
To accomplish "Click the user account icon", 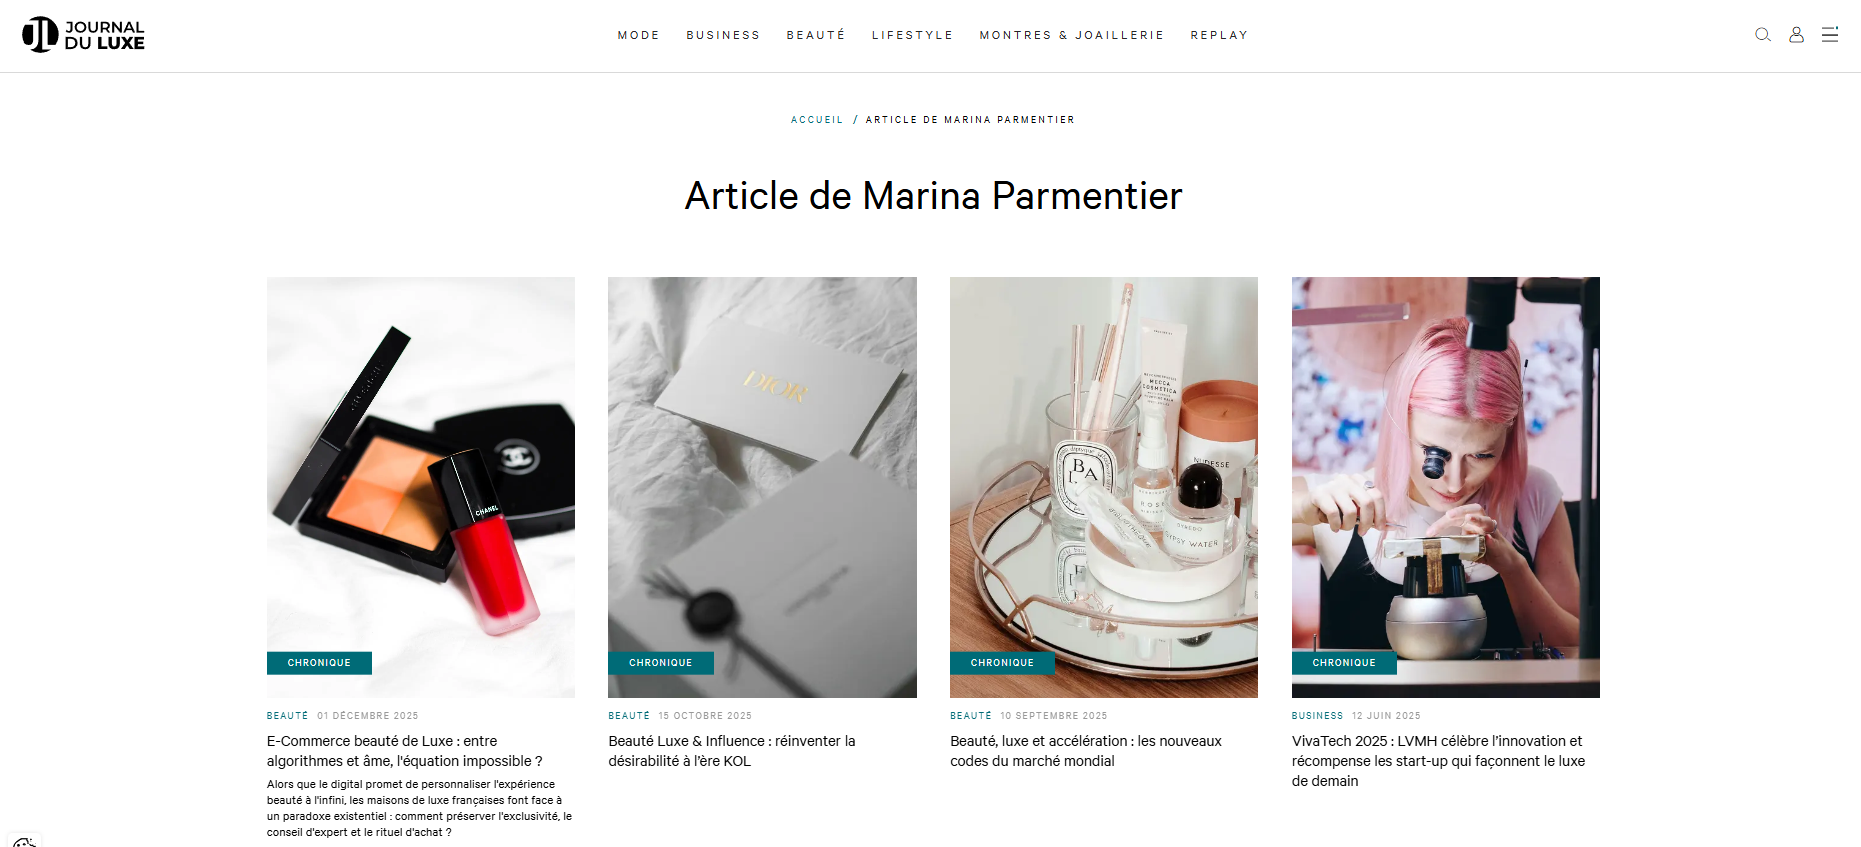I will click(1796, 35).
